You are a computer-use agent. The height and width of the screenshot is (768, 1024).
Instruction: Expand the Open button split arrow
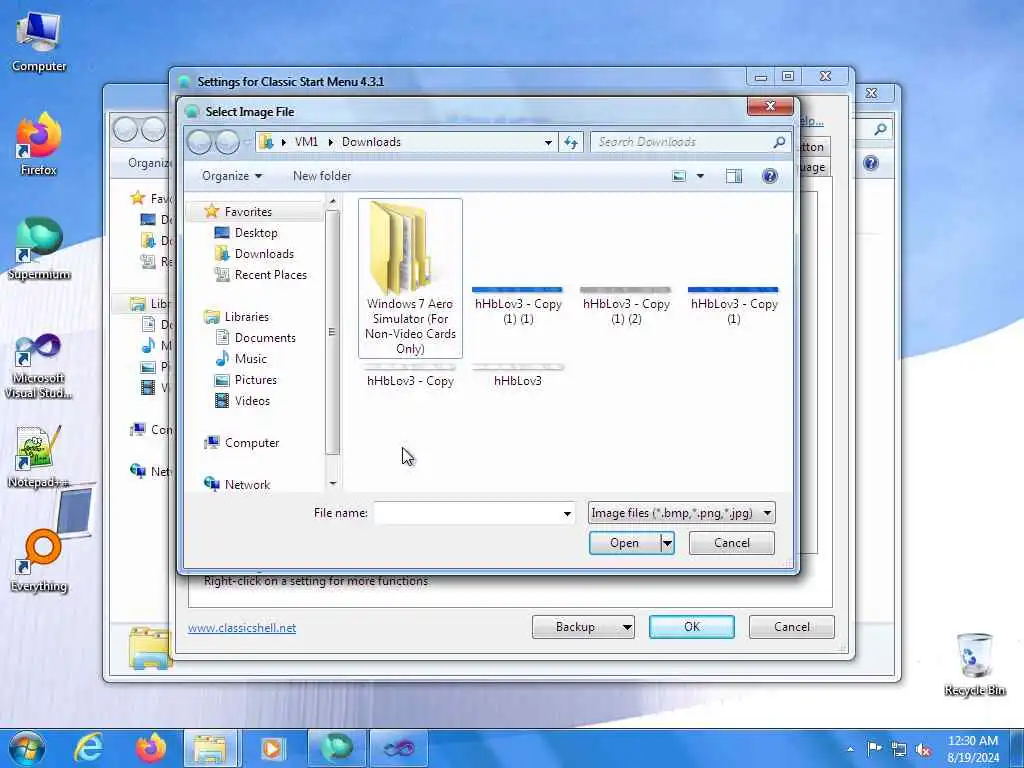tap(667, 543)
